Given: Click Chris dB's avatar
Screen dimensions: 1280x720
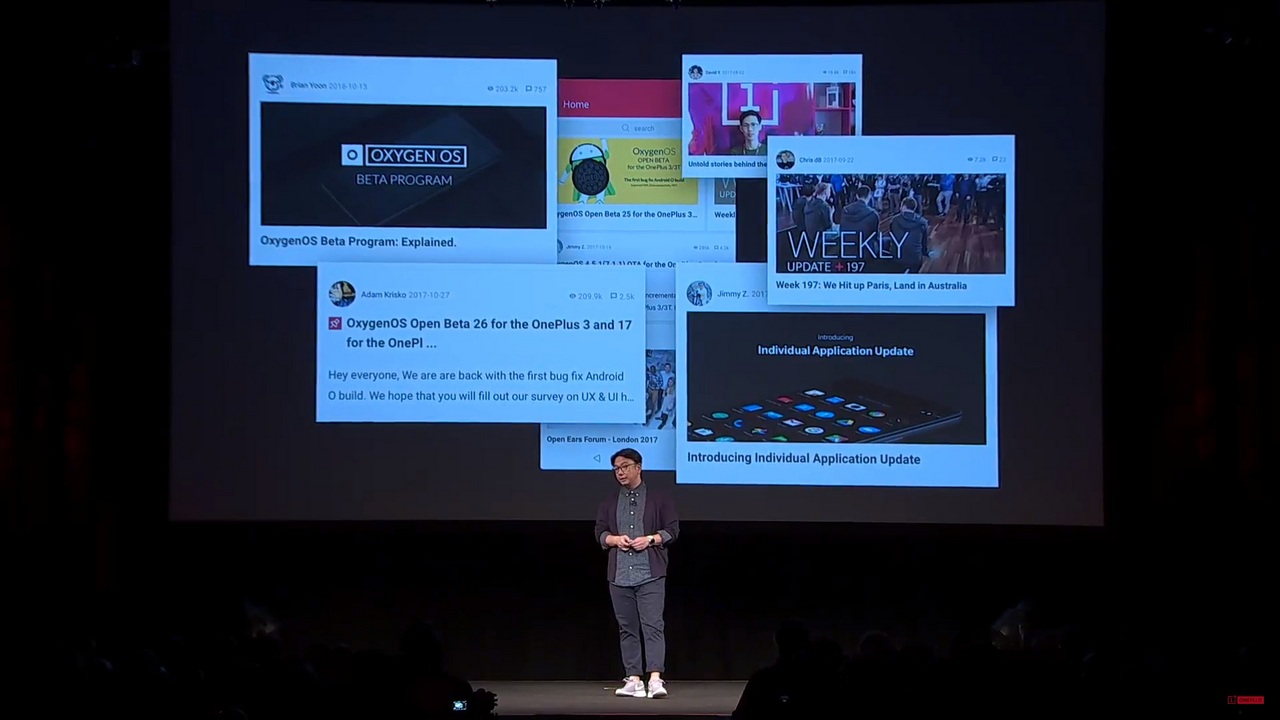Looking at the screenshot, I should click(785, 160).
